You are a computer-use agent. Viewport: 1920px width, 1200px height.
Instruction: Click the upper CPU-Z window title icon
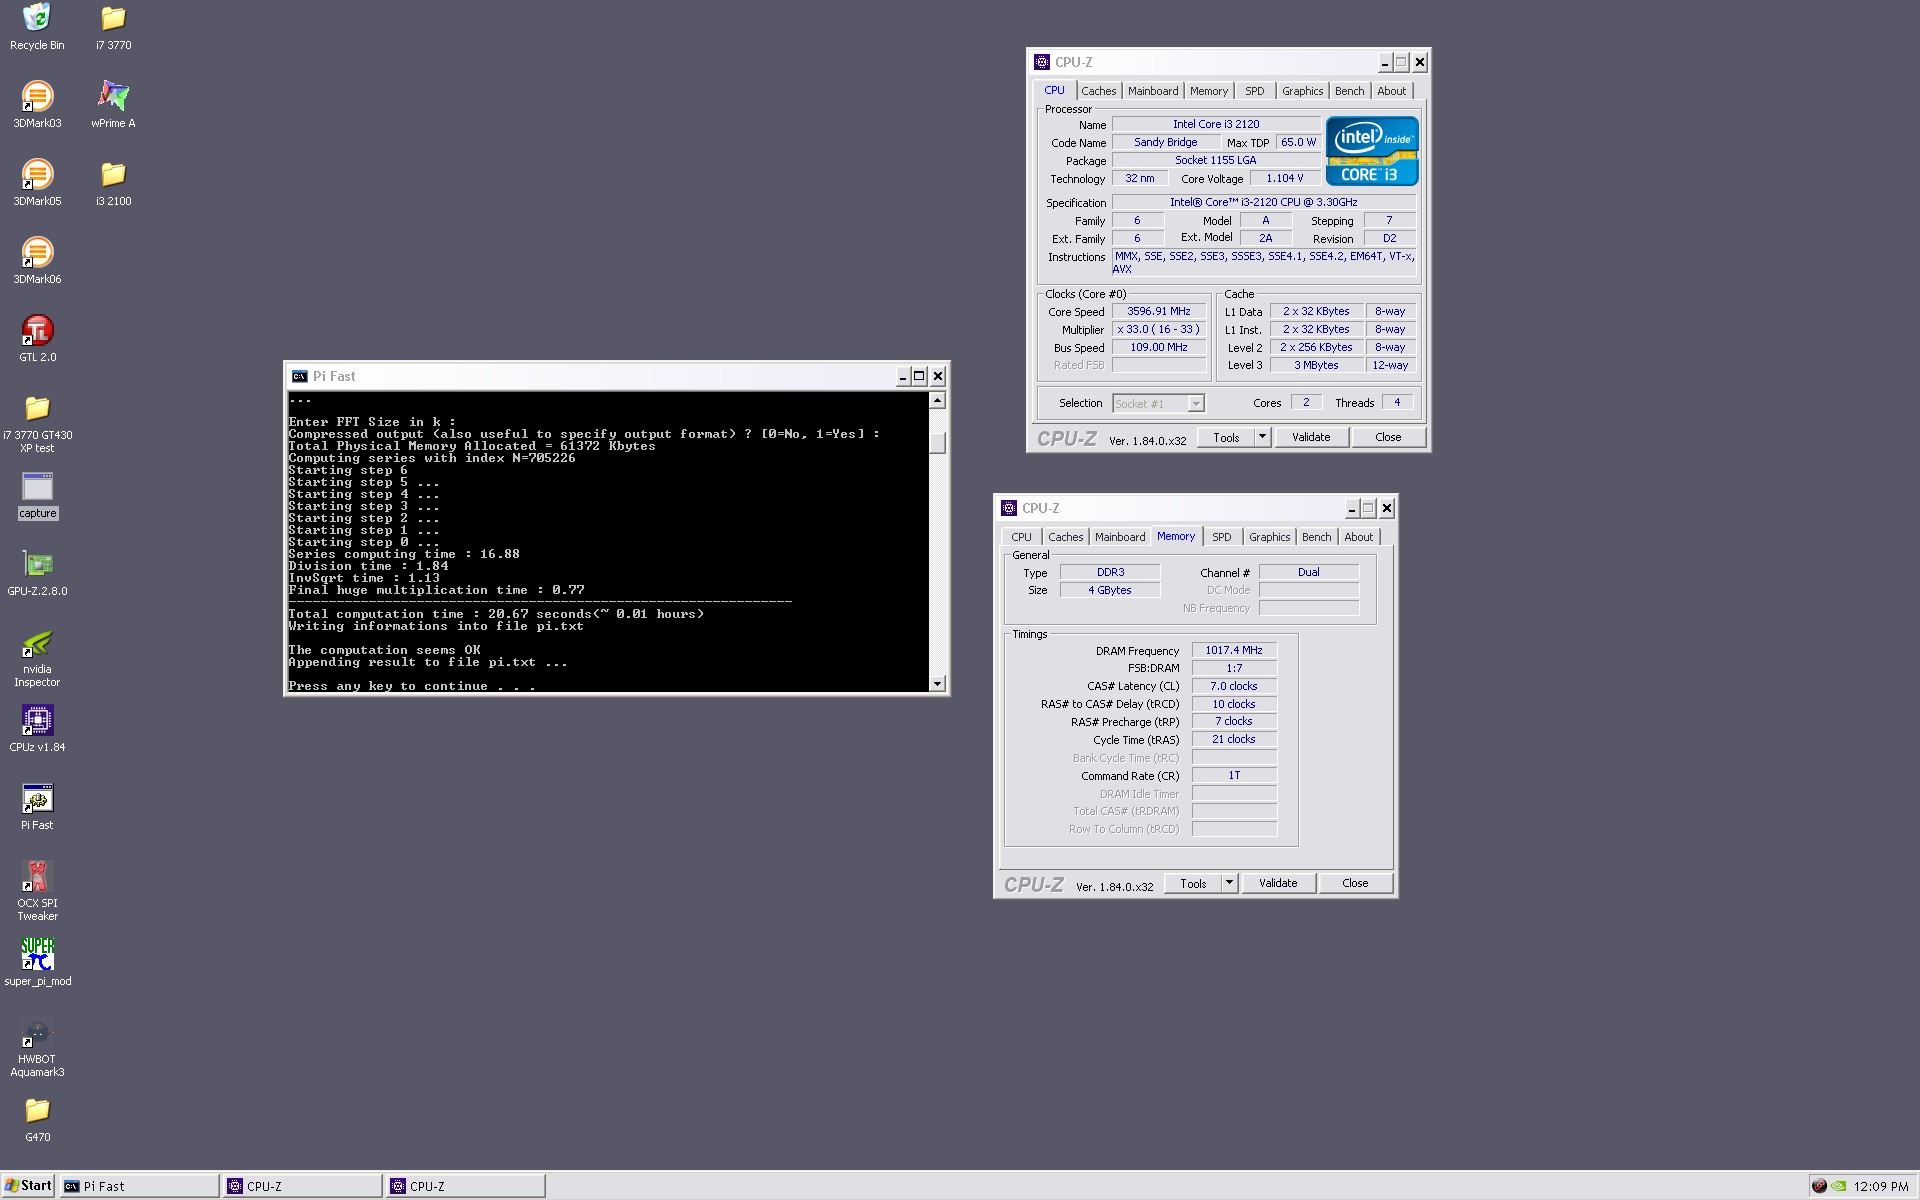[1041, 62]
